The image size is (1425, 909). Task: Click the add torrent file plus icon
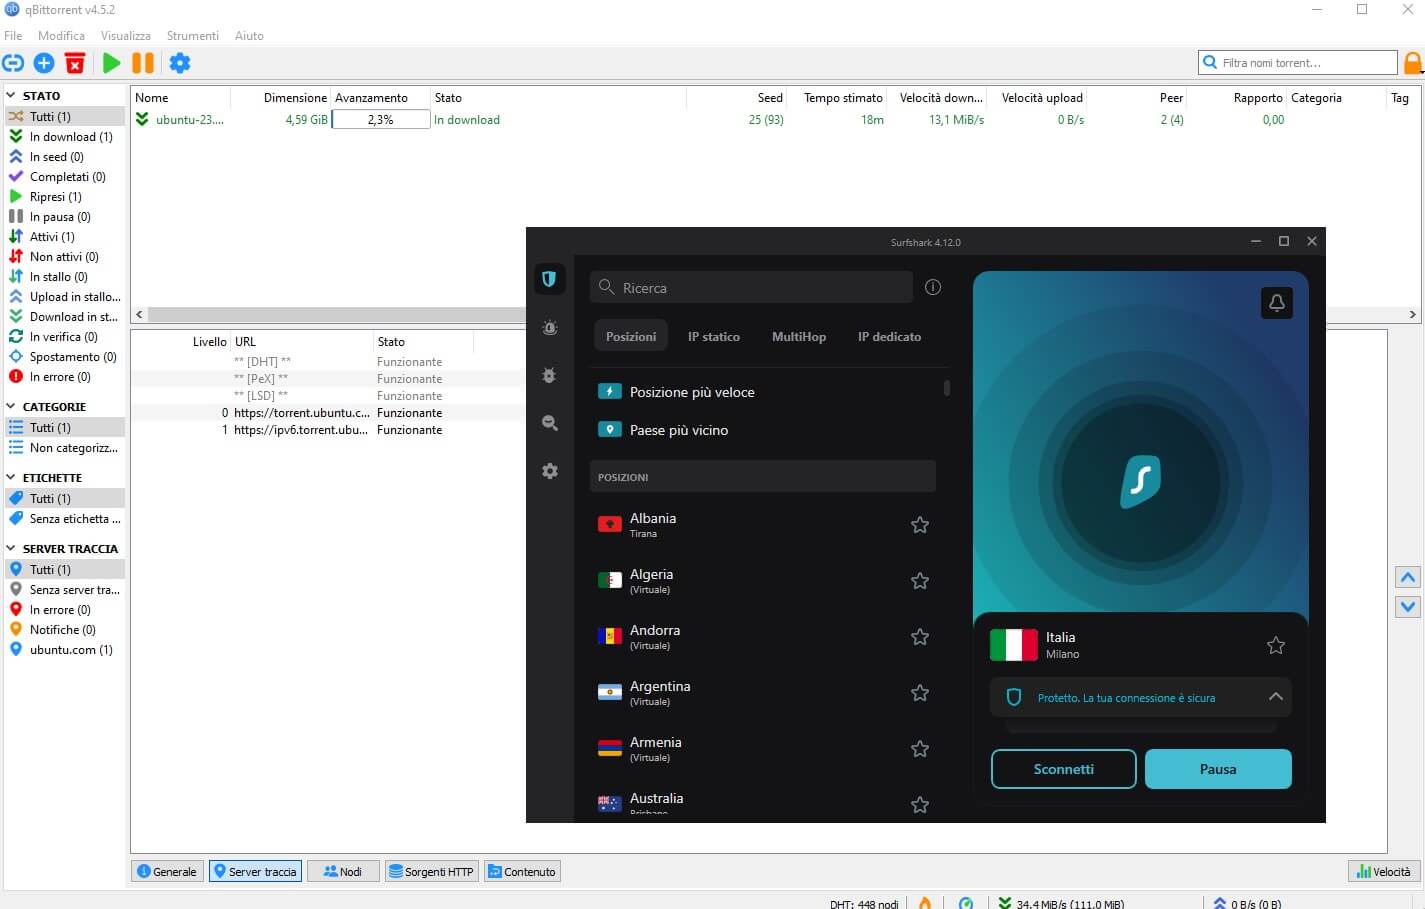[x=44, y=63]
